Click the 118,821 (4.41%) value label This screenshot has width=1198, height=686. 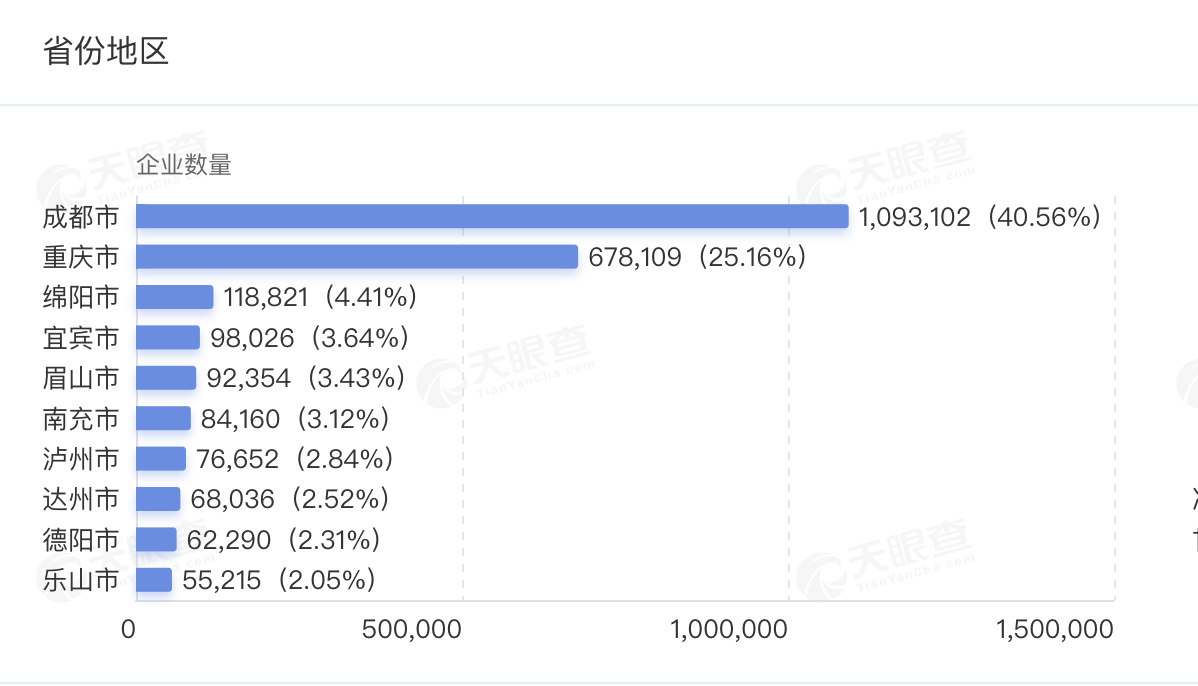[x=320, y=297]
